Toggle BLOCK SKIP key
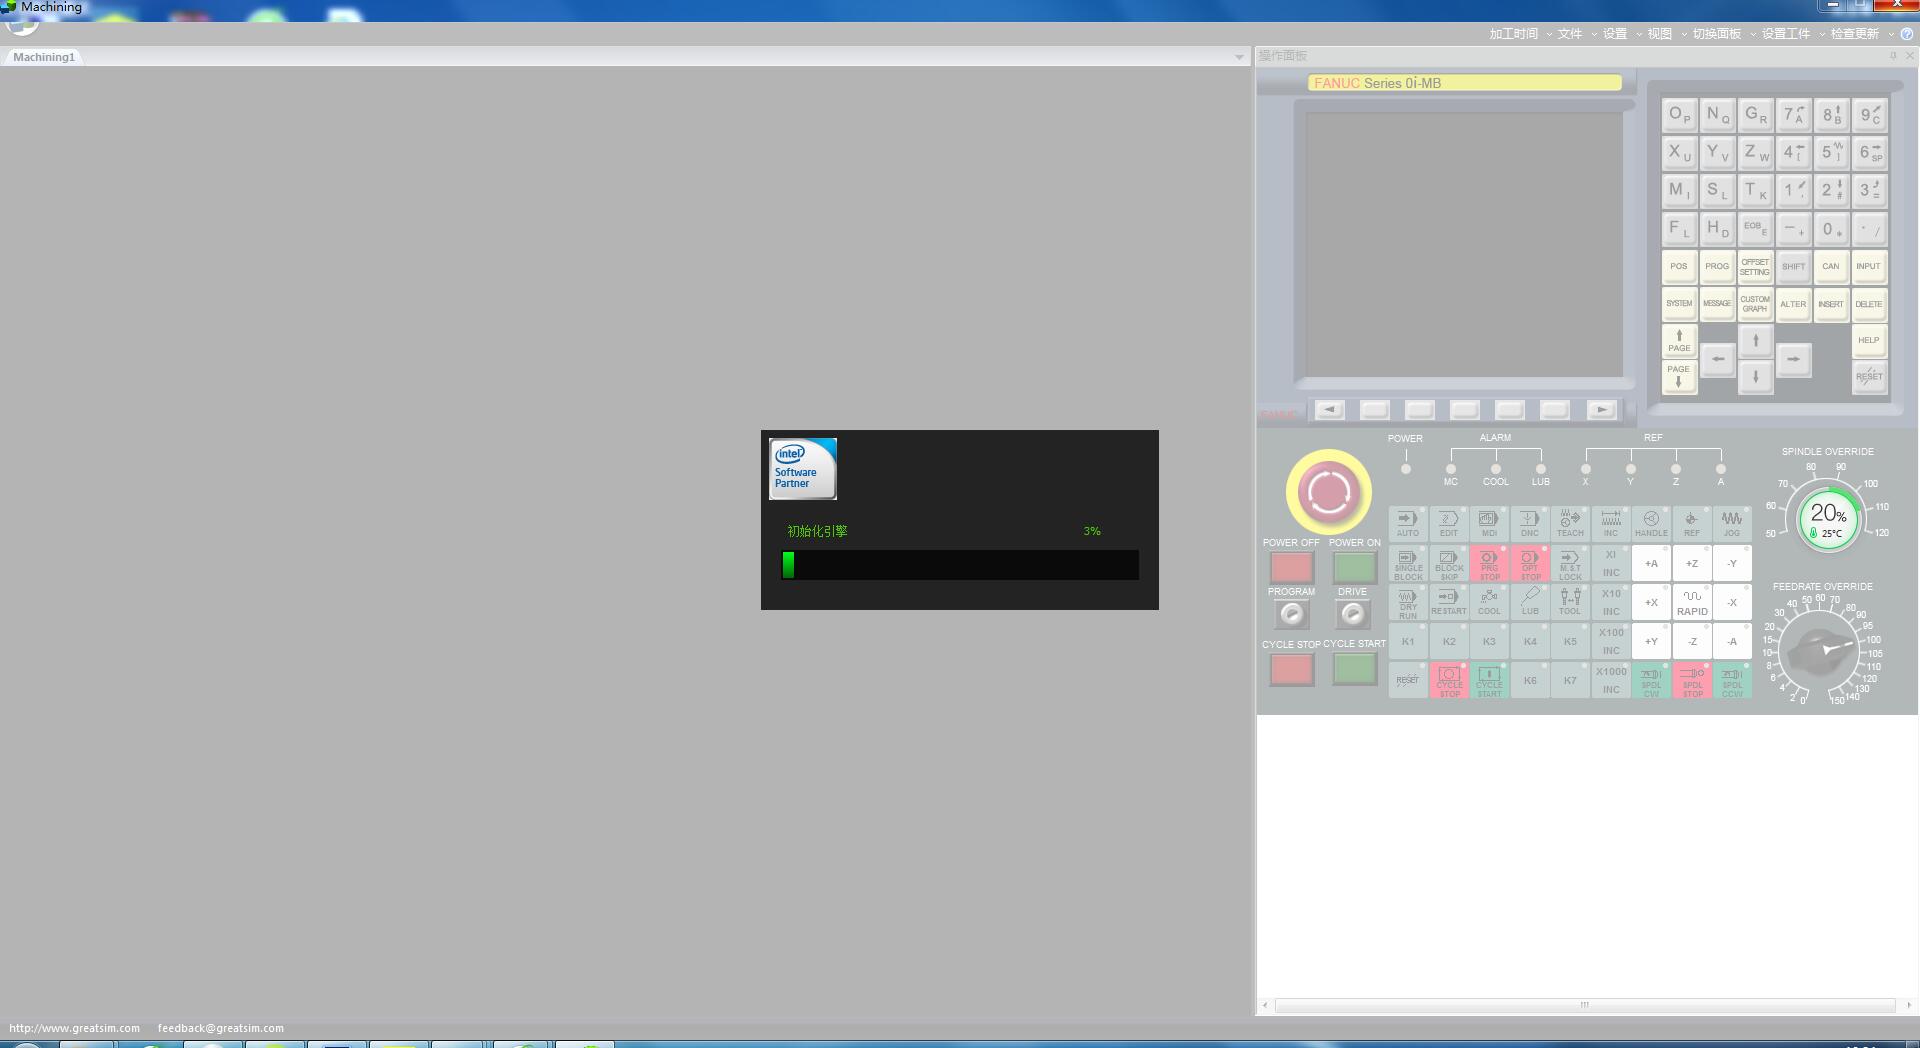Screen dimensions: 1920x1048 coord(1448,563)
